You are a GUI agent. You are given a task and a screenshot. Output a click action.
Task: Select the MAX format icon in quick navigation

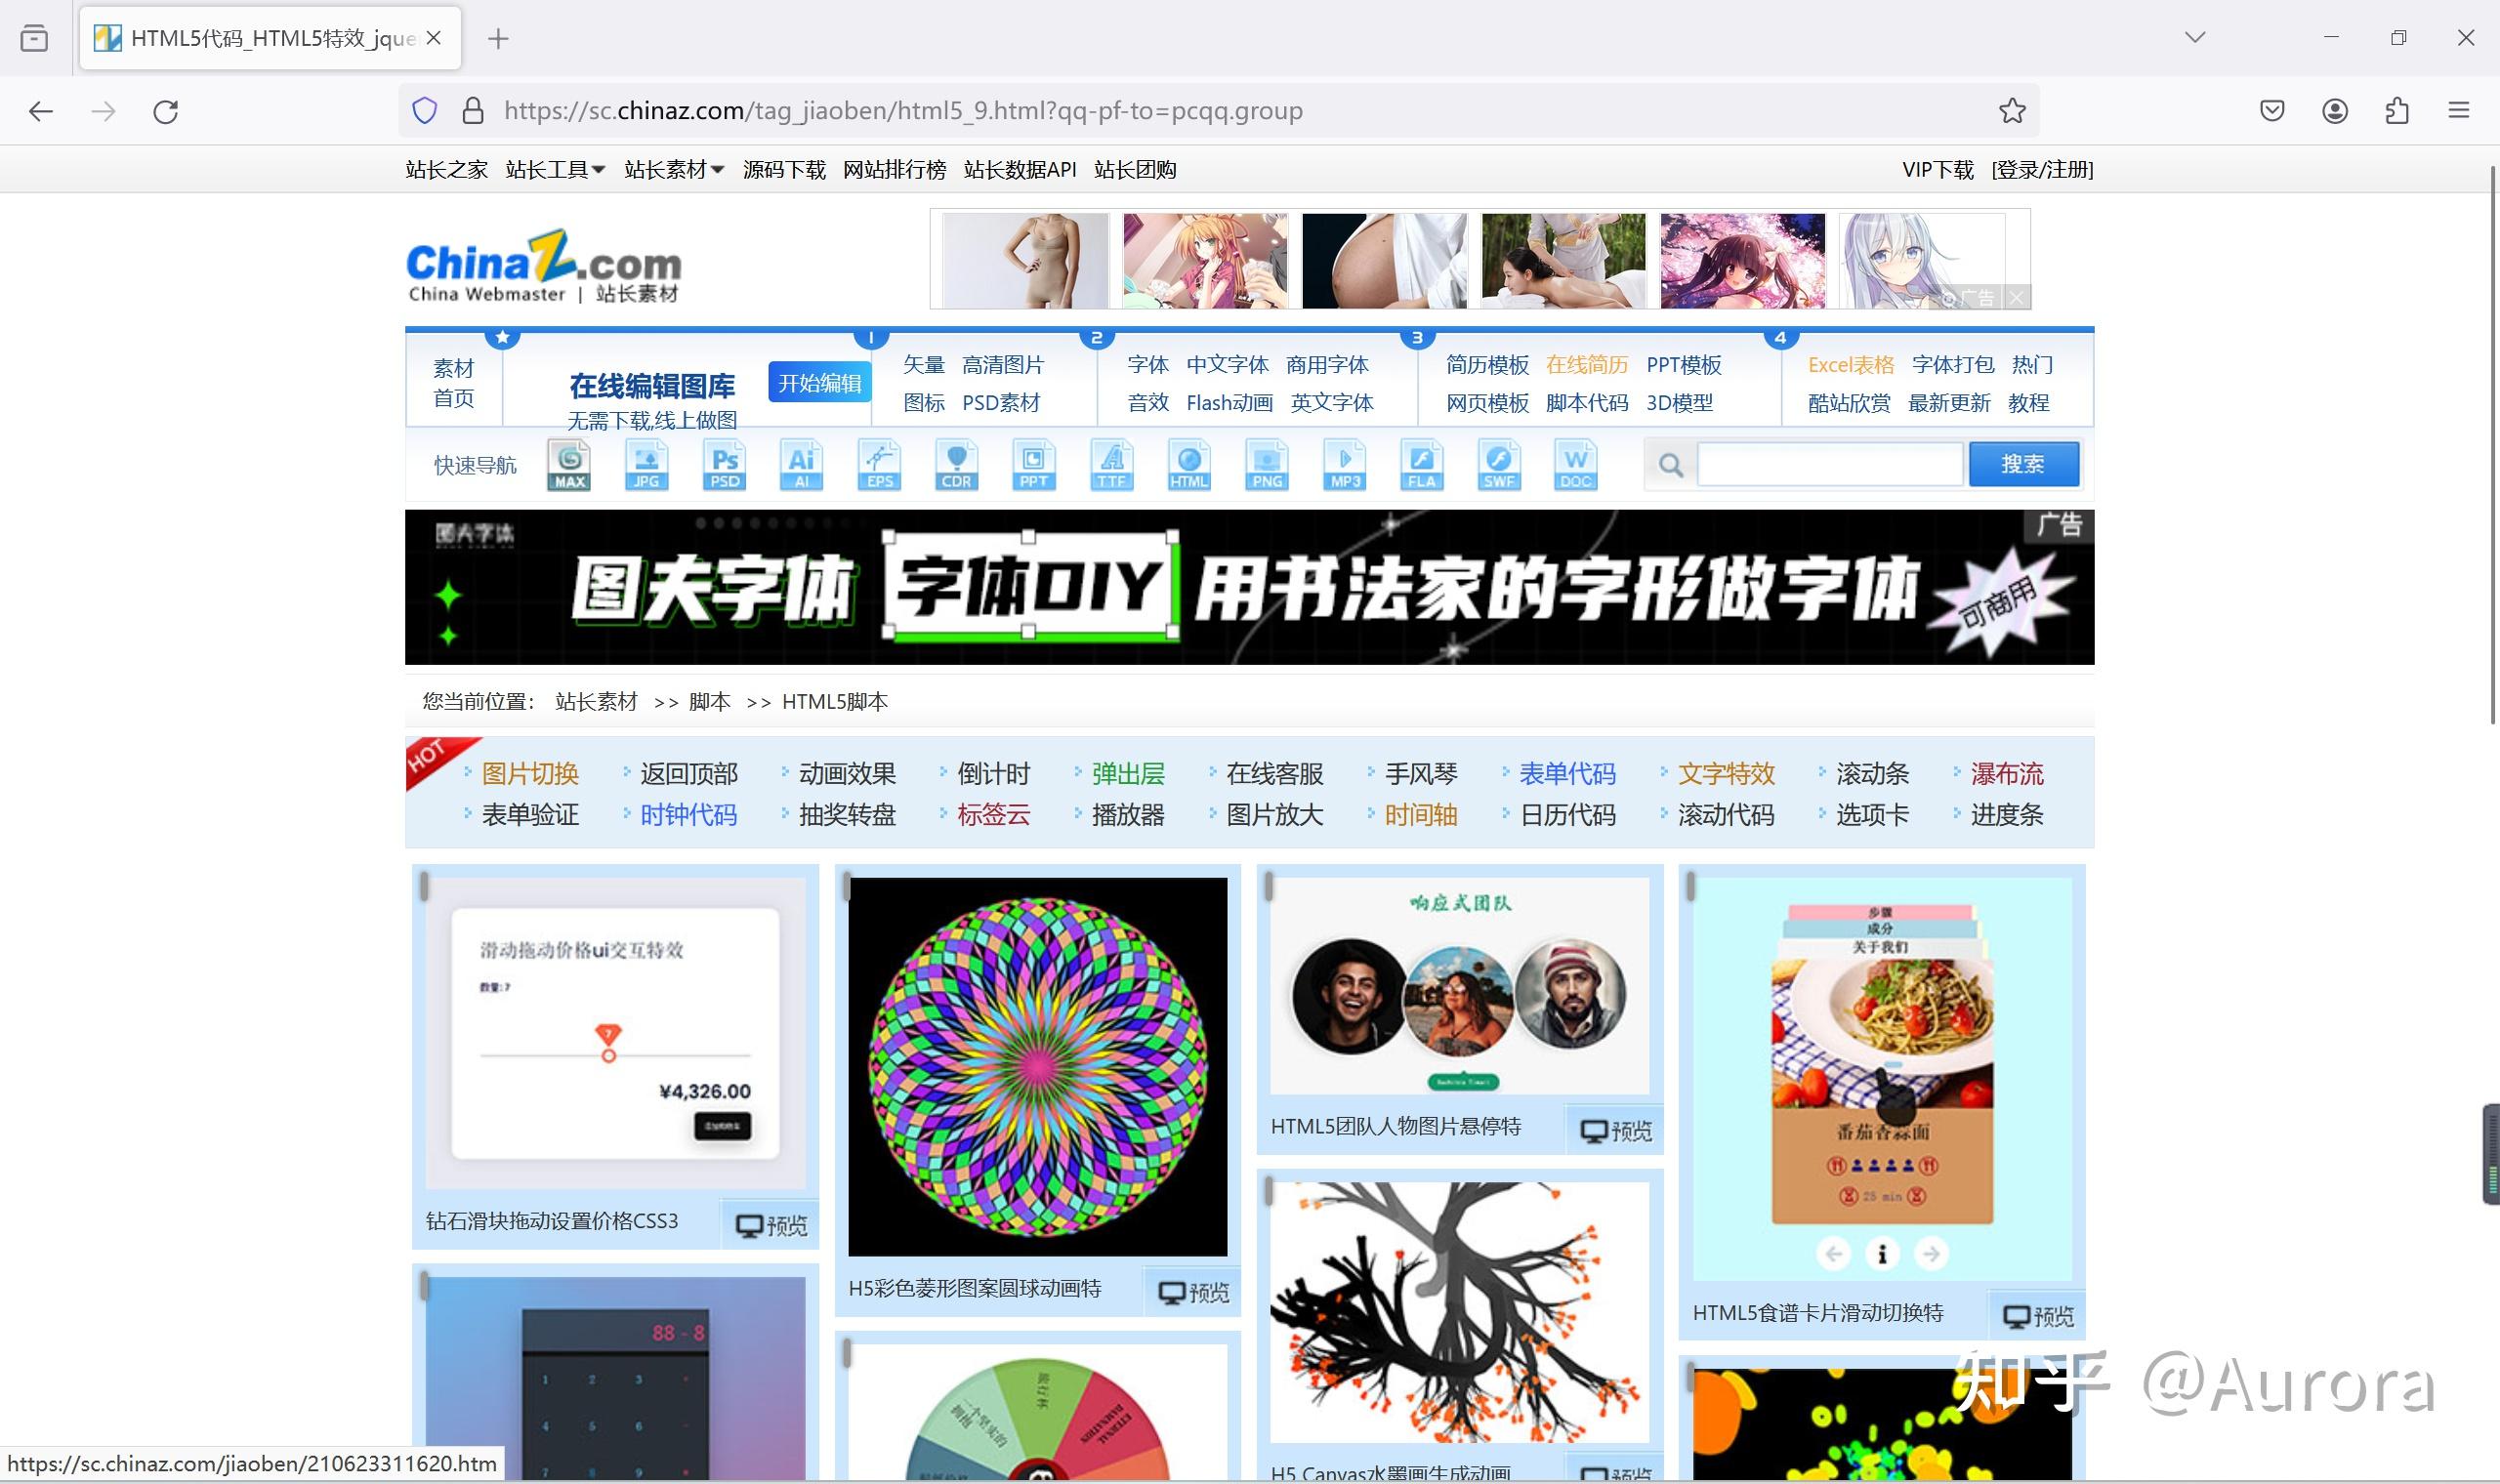point(568,463)
